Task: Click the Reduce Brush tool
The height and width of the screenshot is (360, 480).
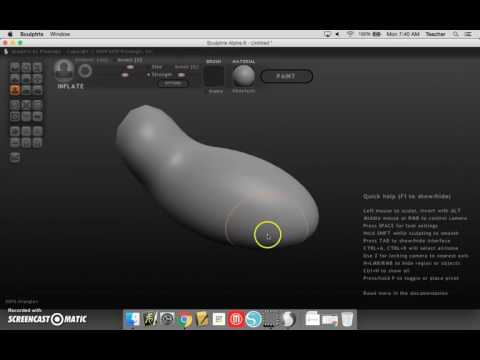Action: point(15,105)
